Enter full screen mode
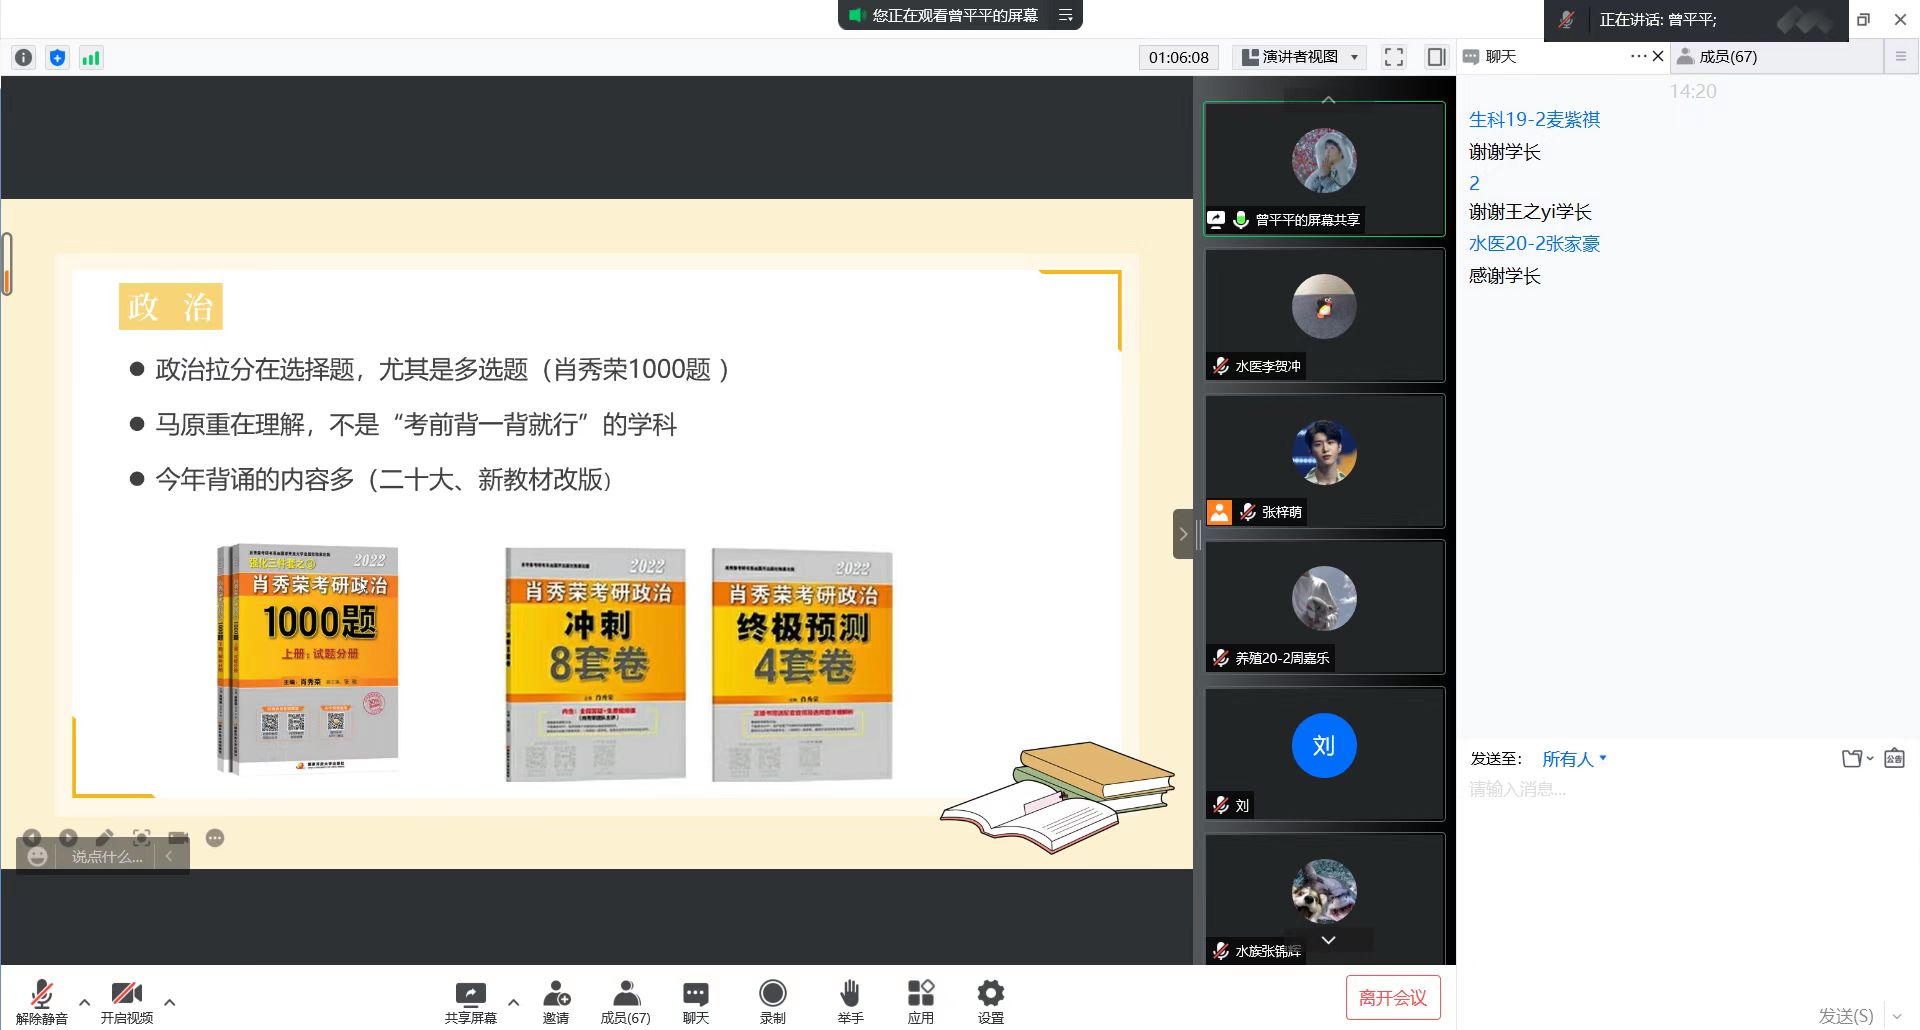The image size is (1920, 1030). (1394, 57)
